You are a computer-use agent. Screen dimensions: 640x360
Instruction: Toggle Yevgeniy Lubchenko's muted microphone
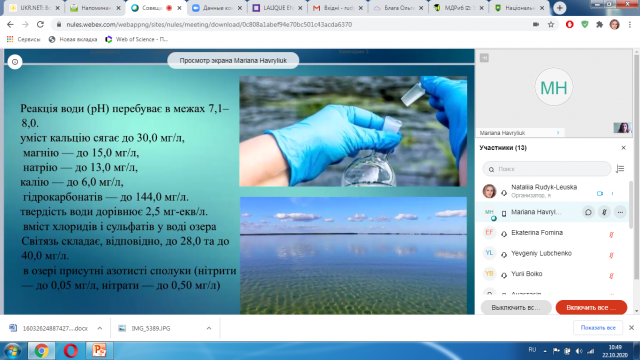[x=611, y=255]
